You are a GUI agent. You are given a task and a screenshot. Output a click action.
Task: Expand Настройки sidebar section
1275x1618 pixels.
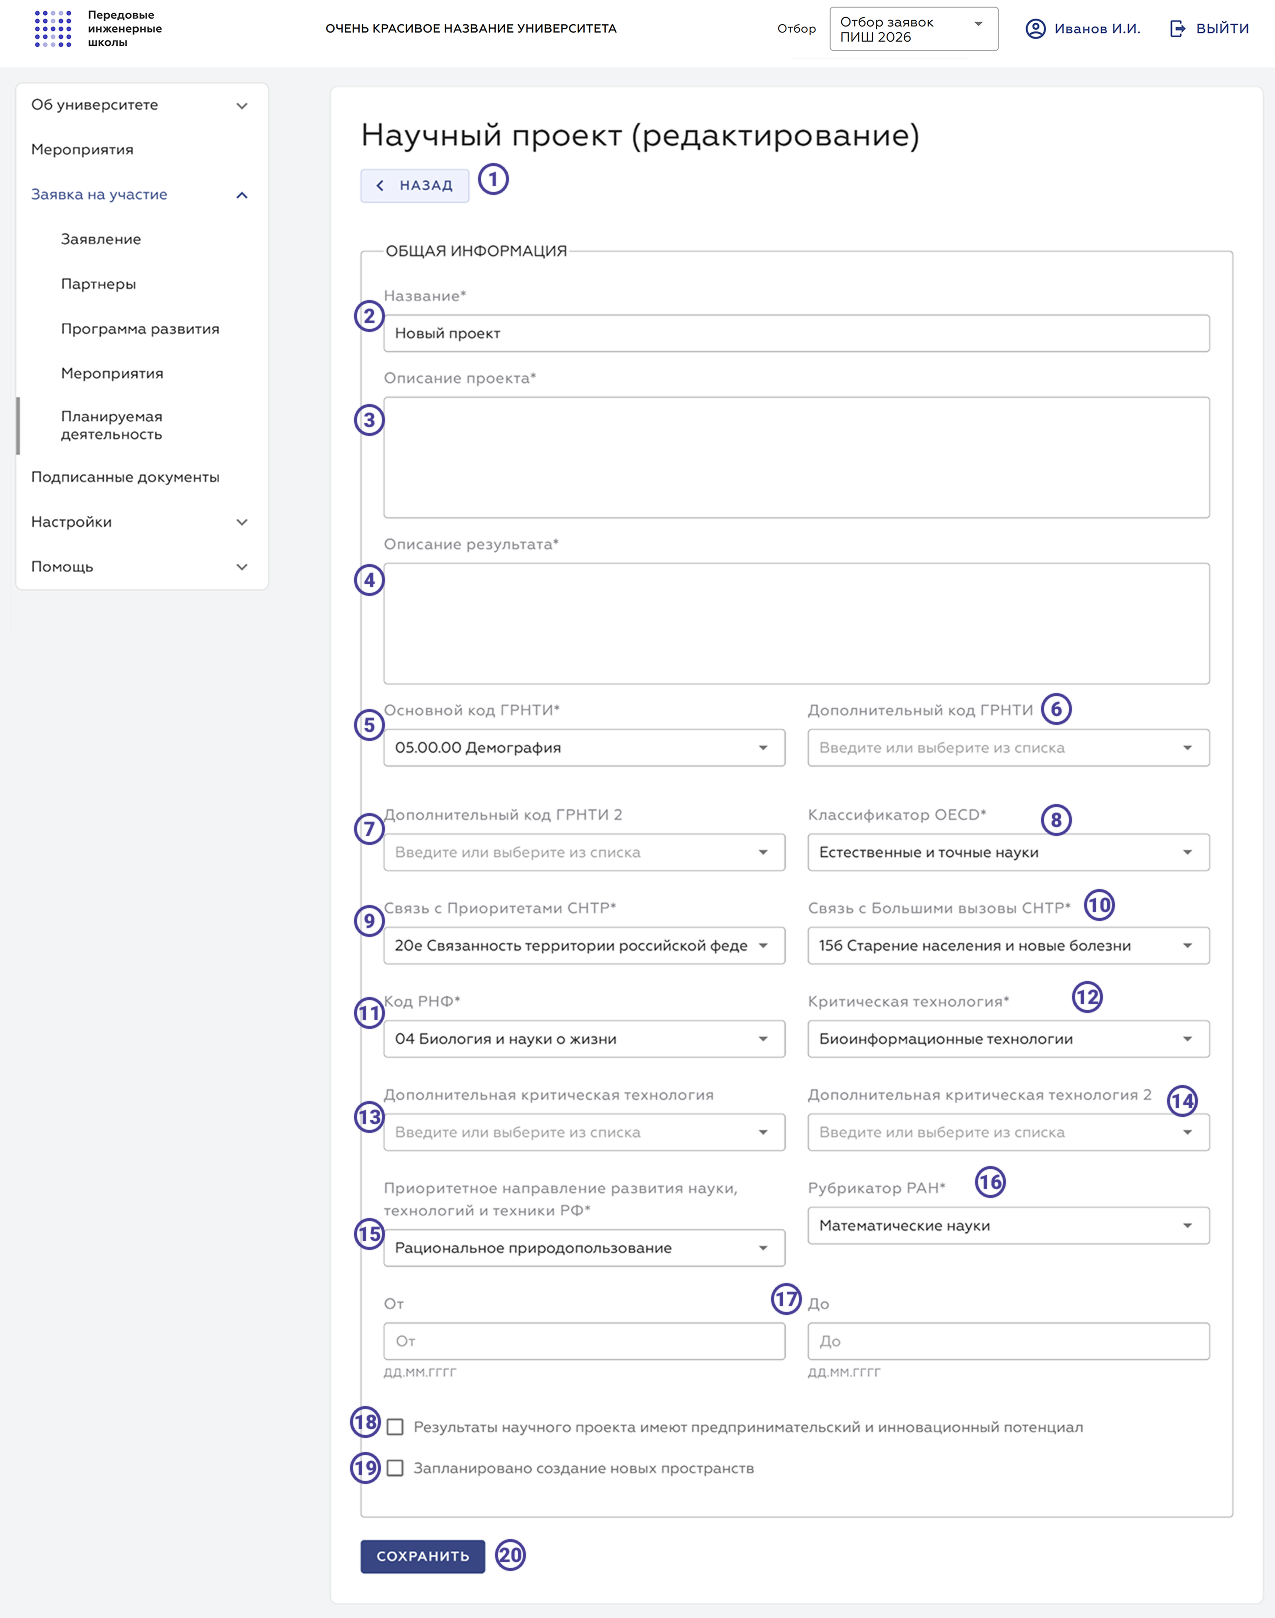[142, 522]
